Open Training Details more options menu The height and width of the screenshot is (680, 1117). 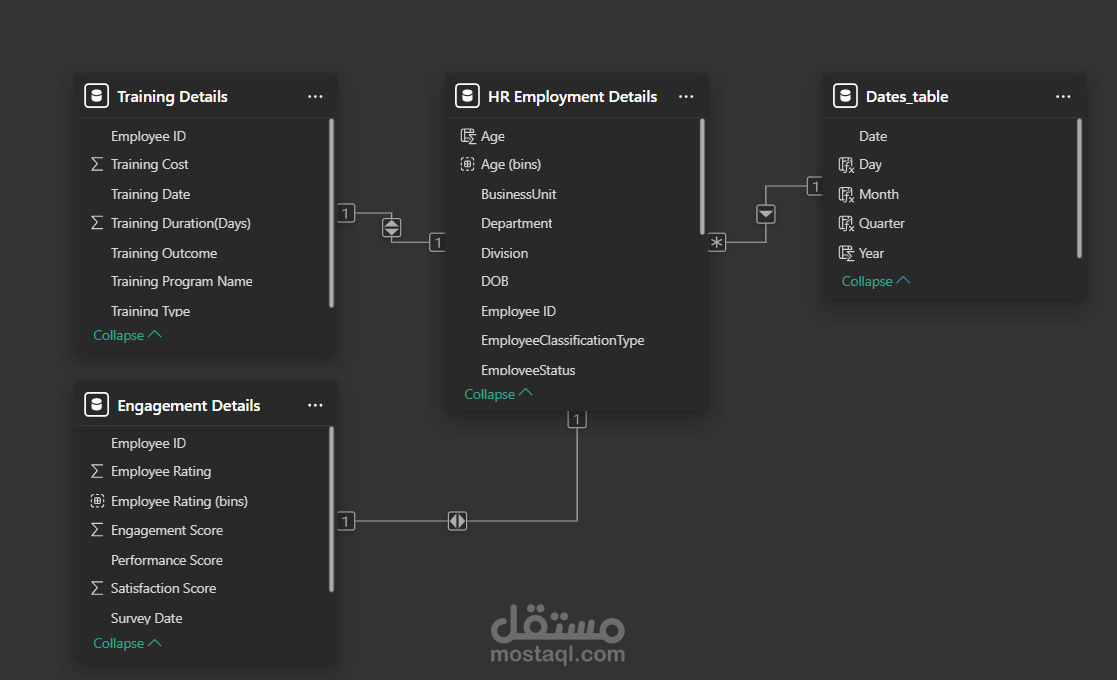tap(315, 96)
